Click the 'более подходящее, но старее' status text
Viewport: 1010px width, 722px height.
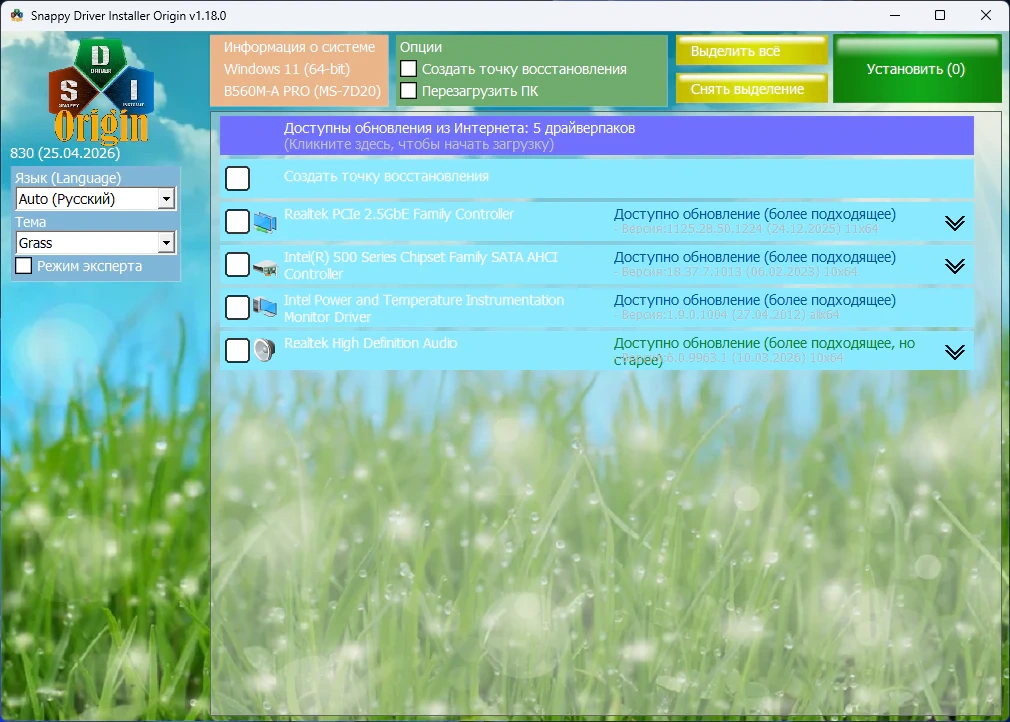point(764,351)
